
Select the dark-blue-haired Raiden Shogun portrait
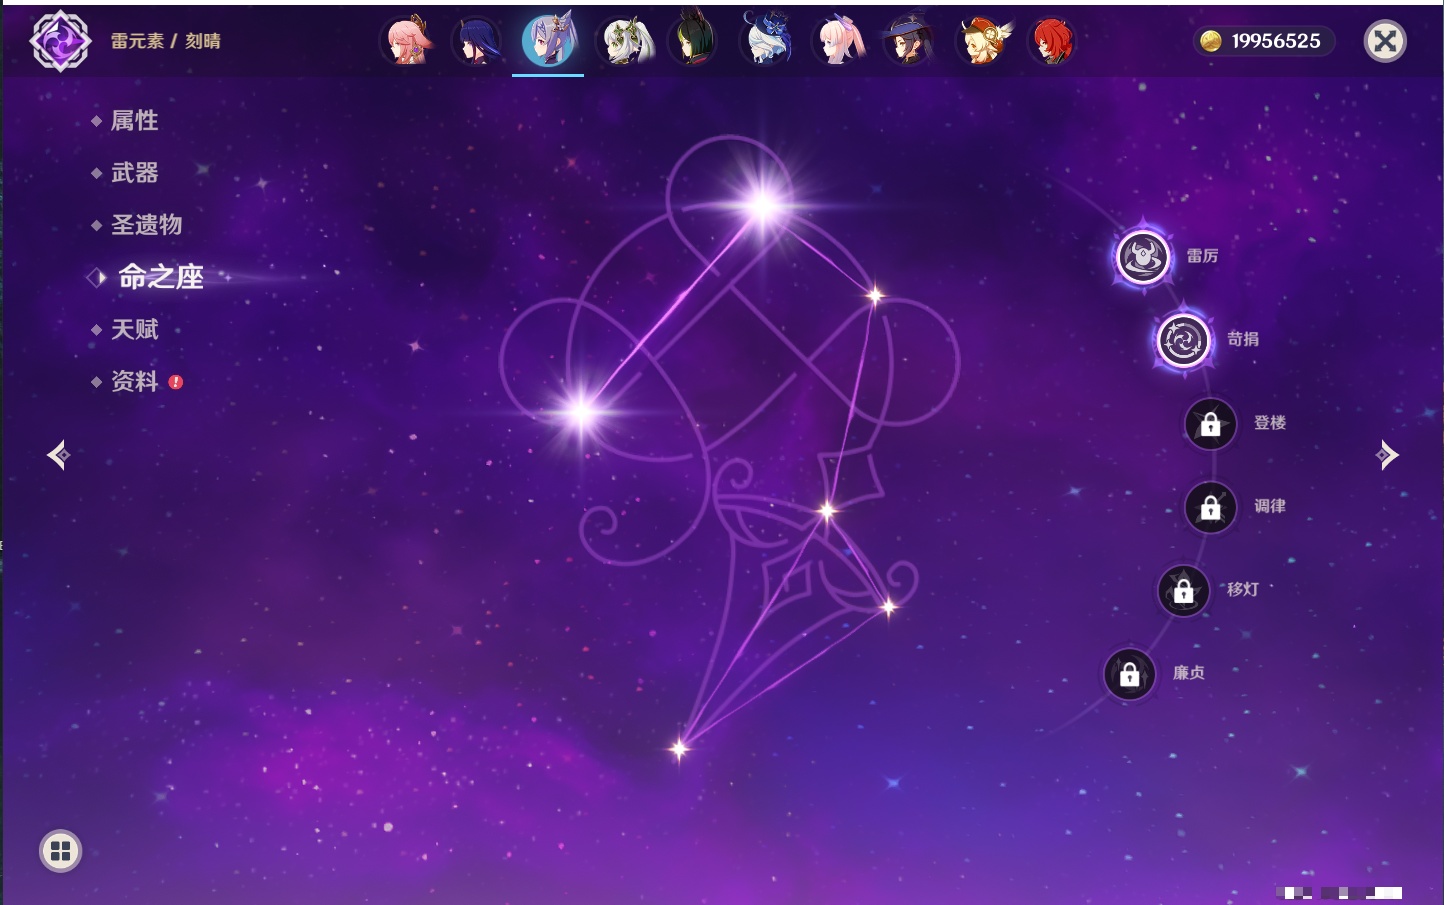click(477, 41)
